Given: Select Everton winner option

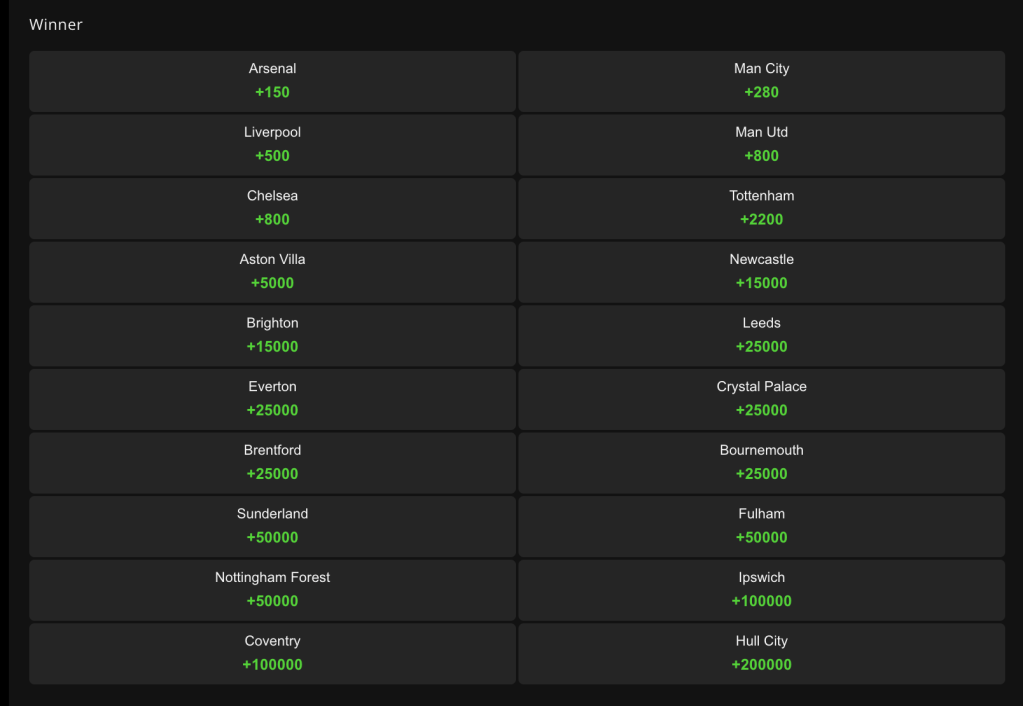Looking at the screenshot, I should pos(272,399).
